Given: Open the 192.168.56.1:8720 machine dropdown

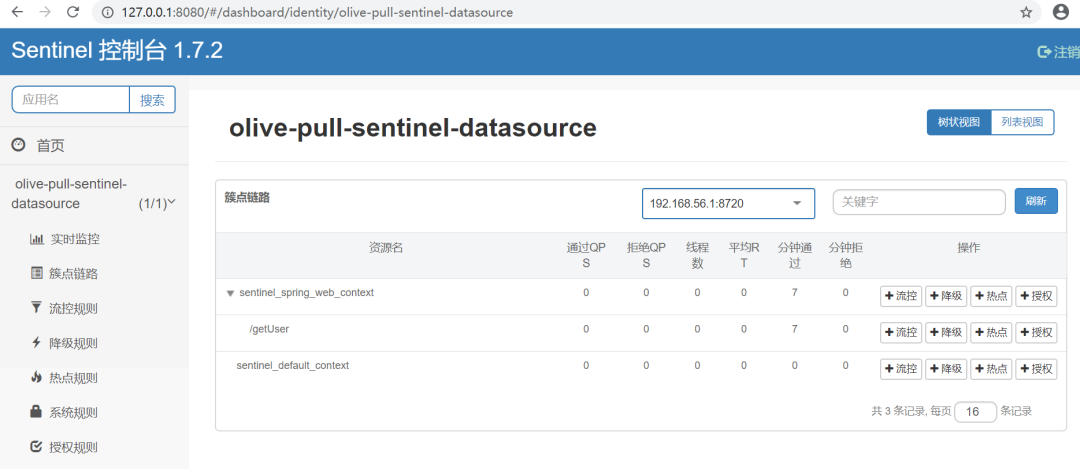Looking at the screenshot, I should click(728, 204).
